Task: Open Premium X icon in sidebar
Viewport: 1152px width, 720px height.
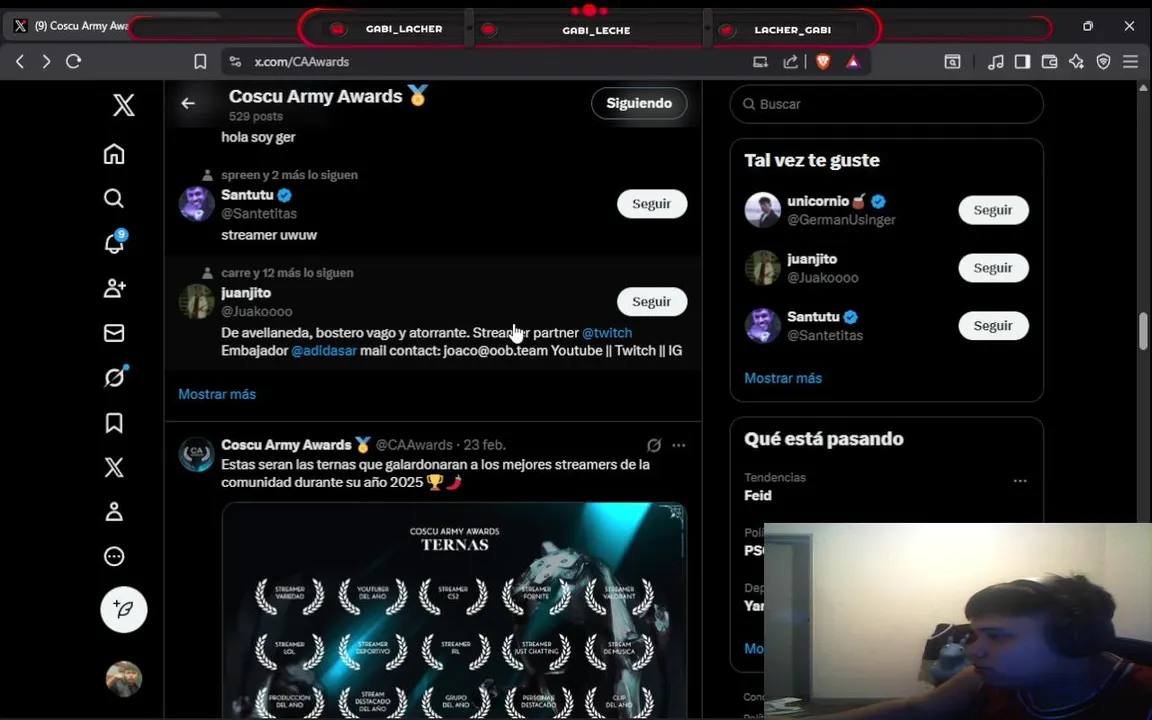Action: 114,467
